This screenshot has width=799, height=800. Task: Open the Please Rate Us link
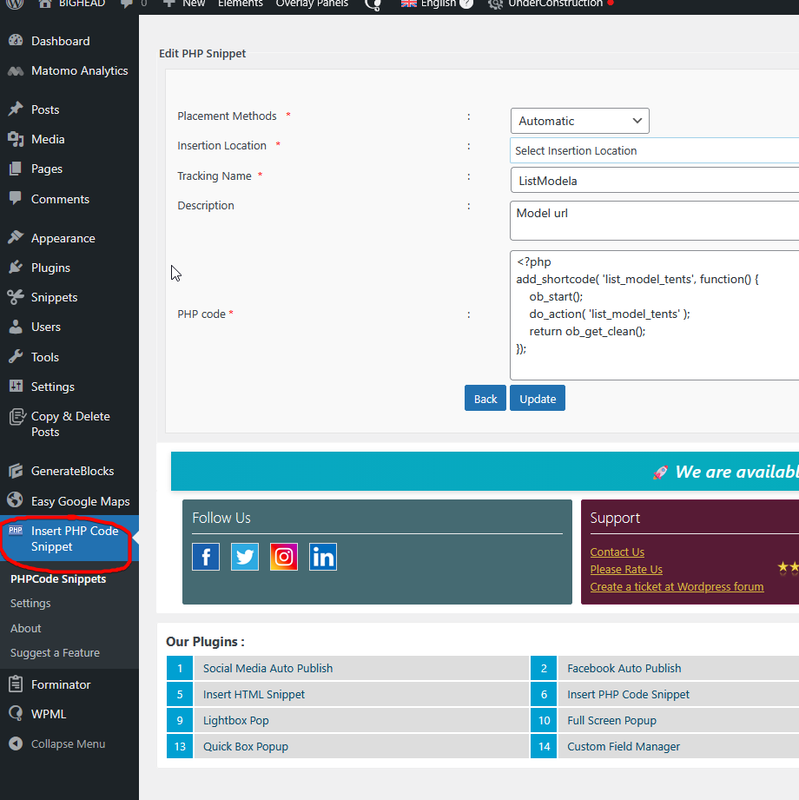click(626, 569)
